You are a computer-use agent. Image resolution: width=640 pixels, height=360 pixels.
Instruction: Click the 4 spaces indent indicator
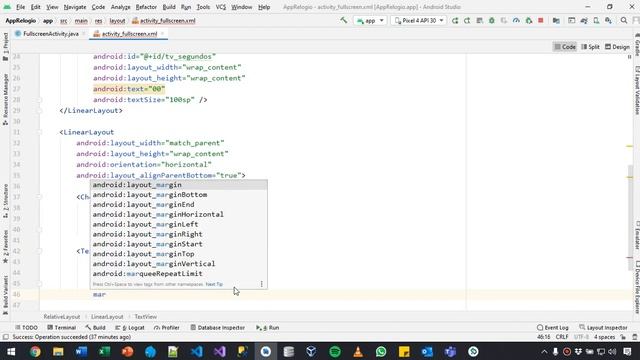click(x=604, y=337)
